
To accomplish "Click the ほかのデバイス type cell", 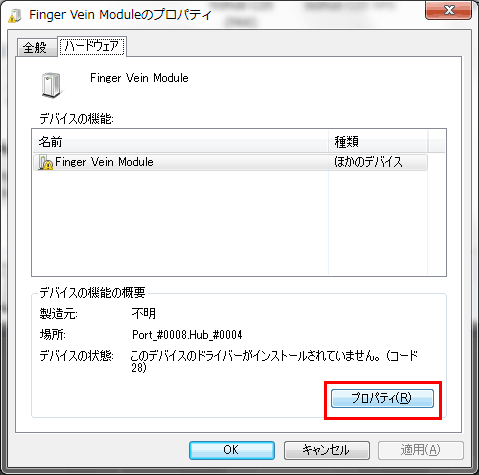I will click(368, 162).
